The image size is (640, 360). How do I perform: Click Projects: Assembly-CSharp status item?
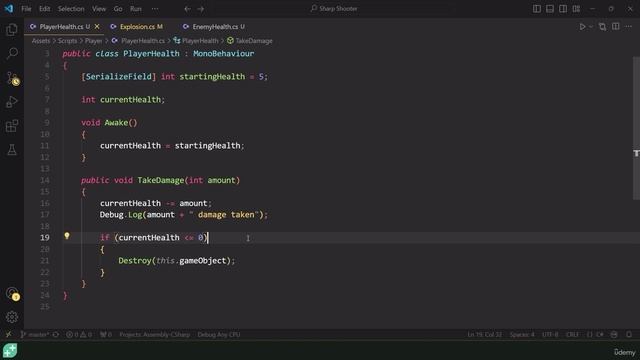154,334
